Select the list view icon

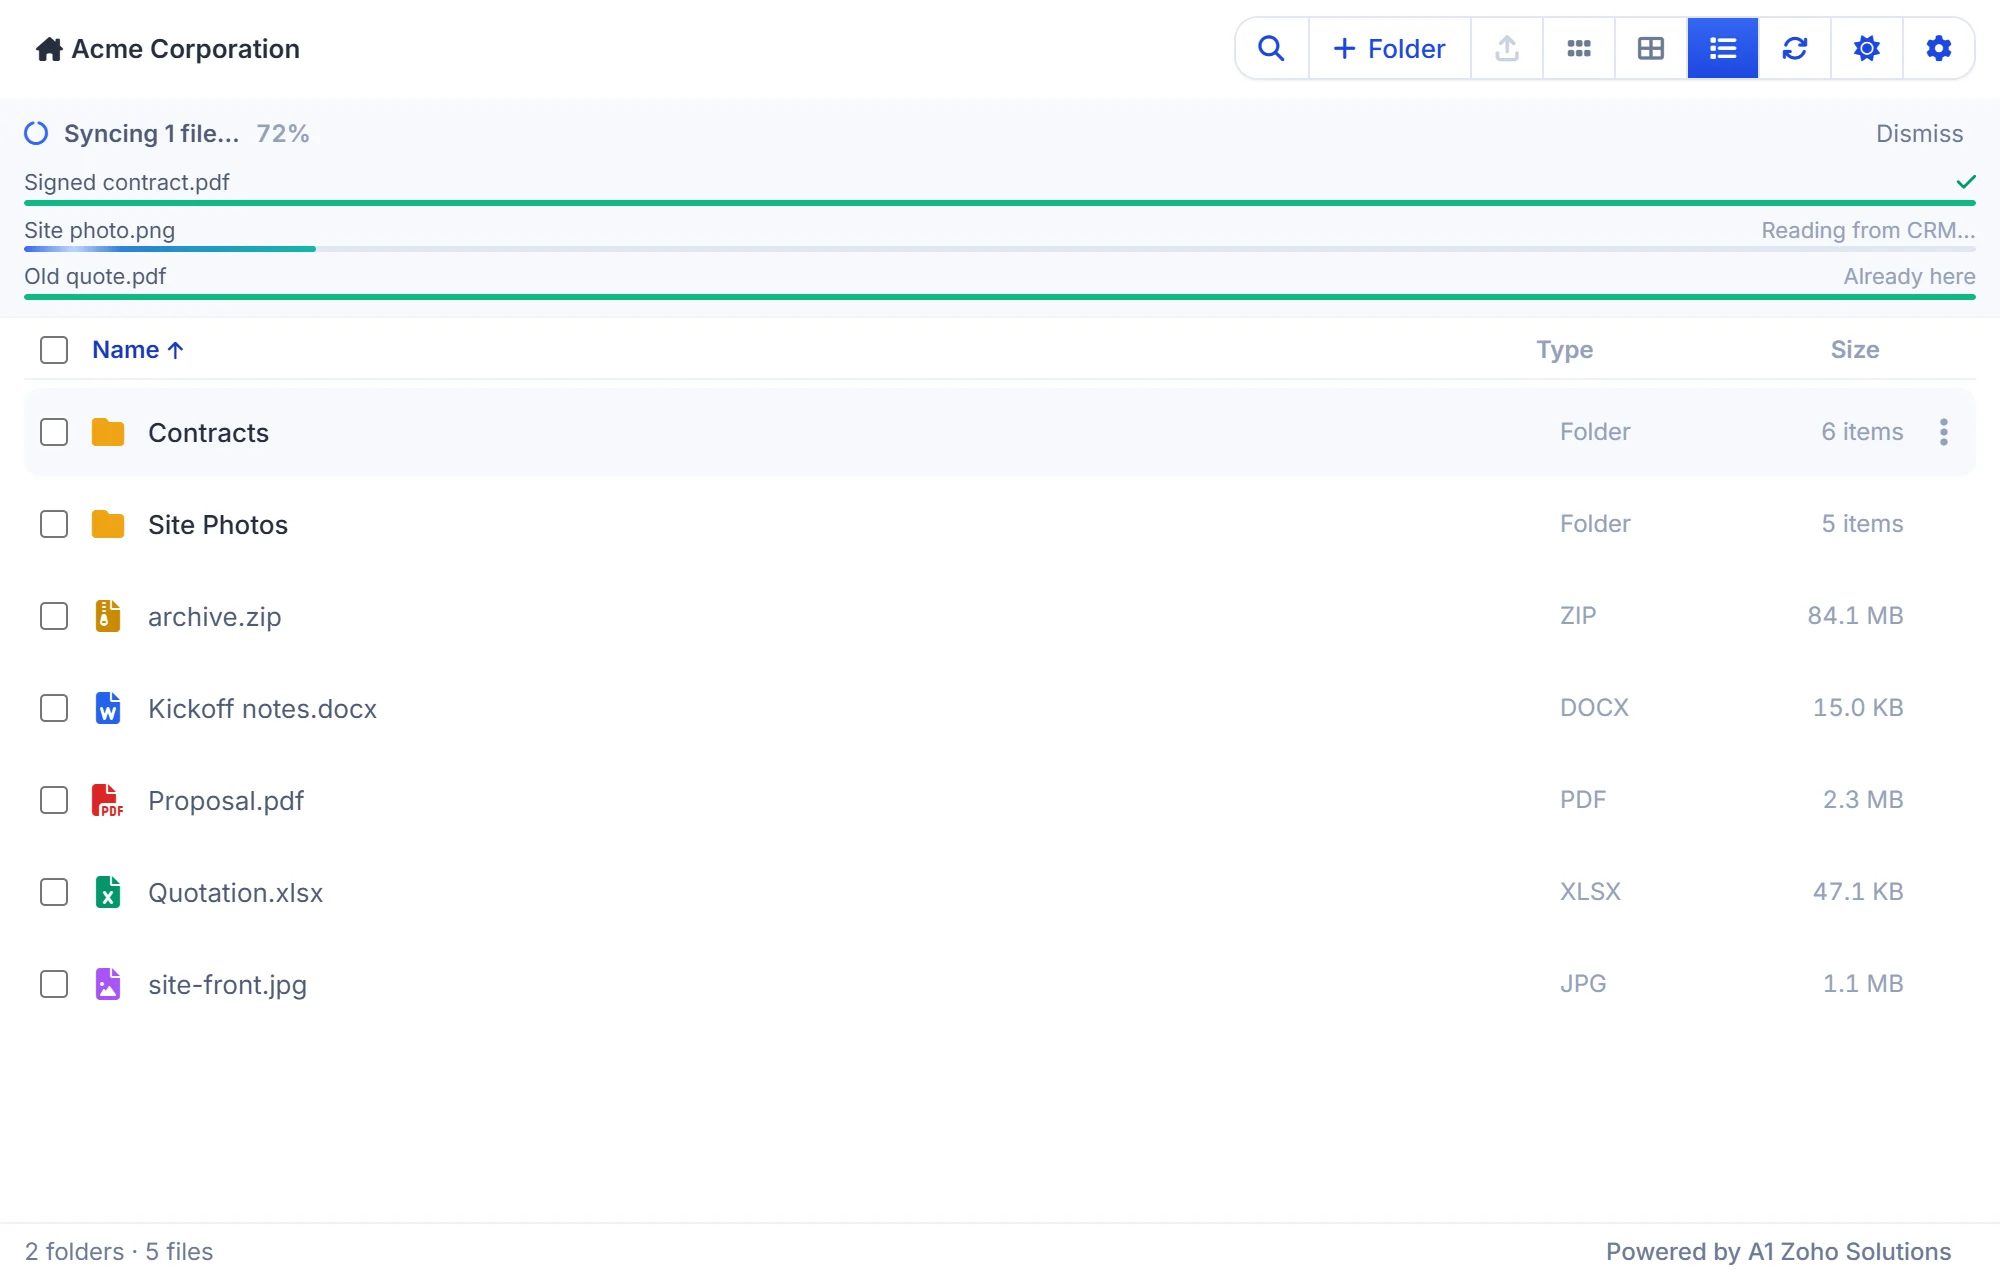click(1723, 48)
